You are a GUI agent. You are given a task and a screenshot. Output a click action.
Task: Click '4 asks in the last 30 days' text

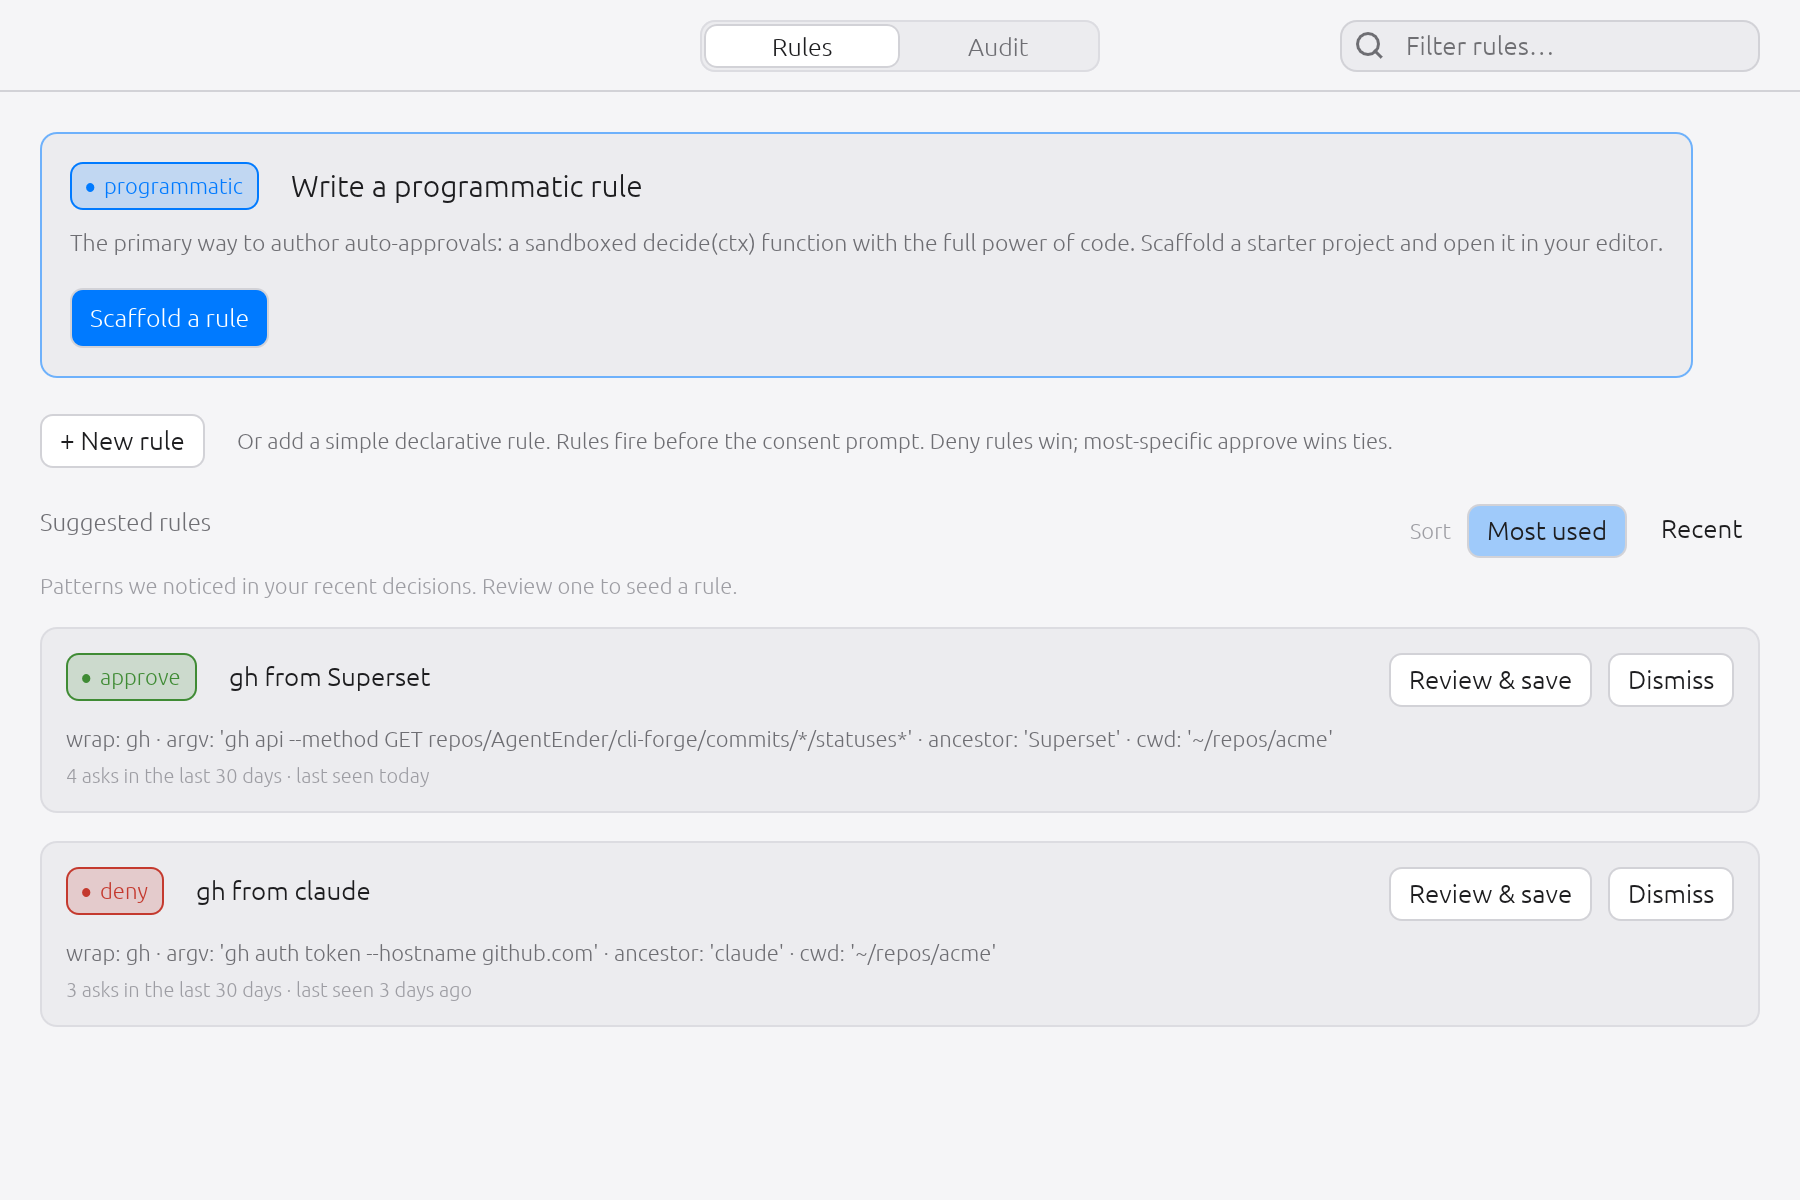tap(174, 776)
